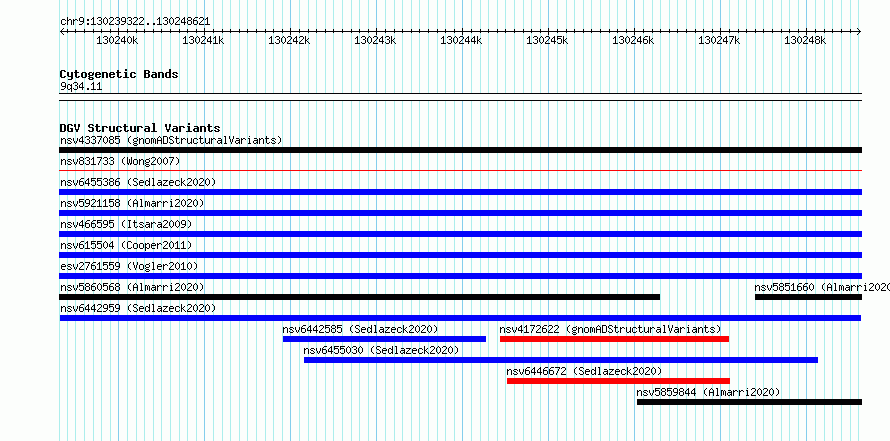Image resolution: width=890 pixels, height=441 pixels.
Task: Click the DGV Structural Variants track title
Action: click(x=140, y=128)
